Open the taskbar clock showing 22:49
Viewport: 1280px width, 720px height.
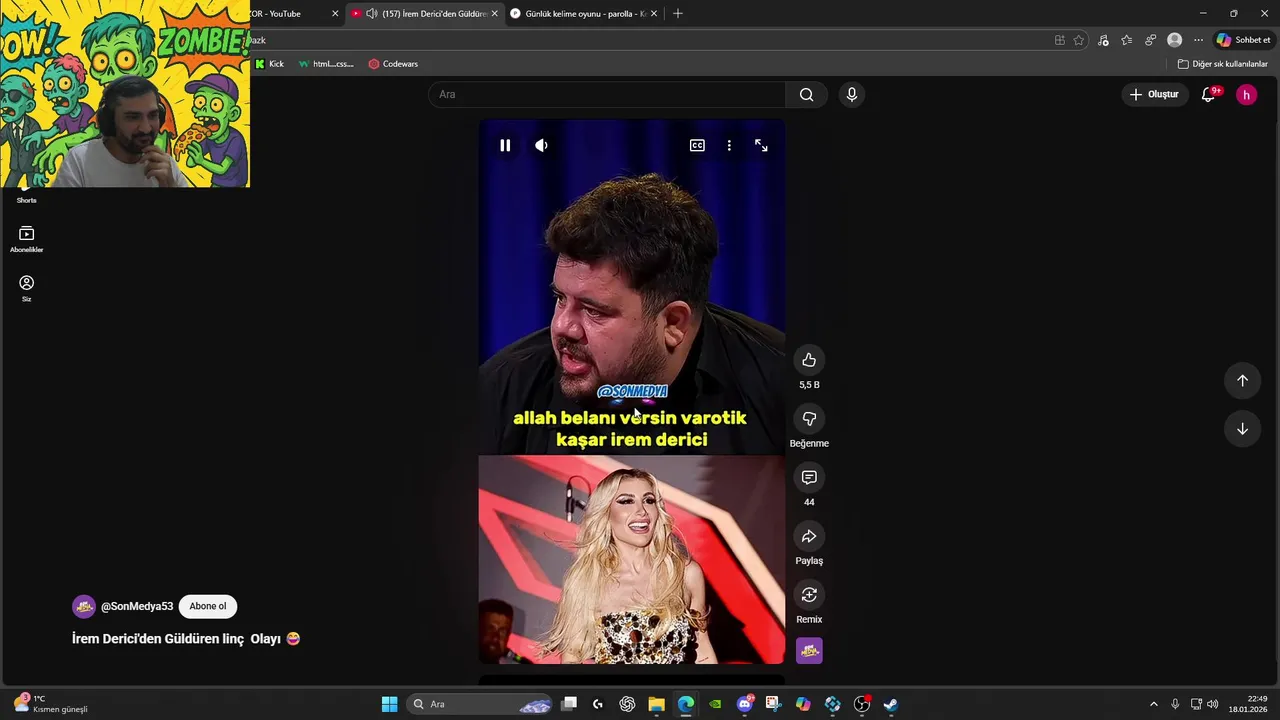point(1249,704)
